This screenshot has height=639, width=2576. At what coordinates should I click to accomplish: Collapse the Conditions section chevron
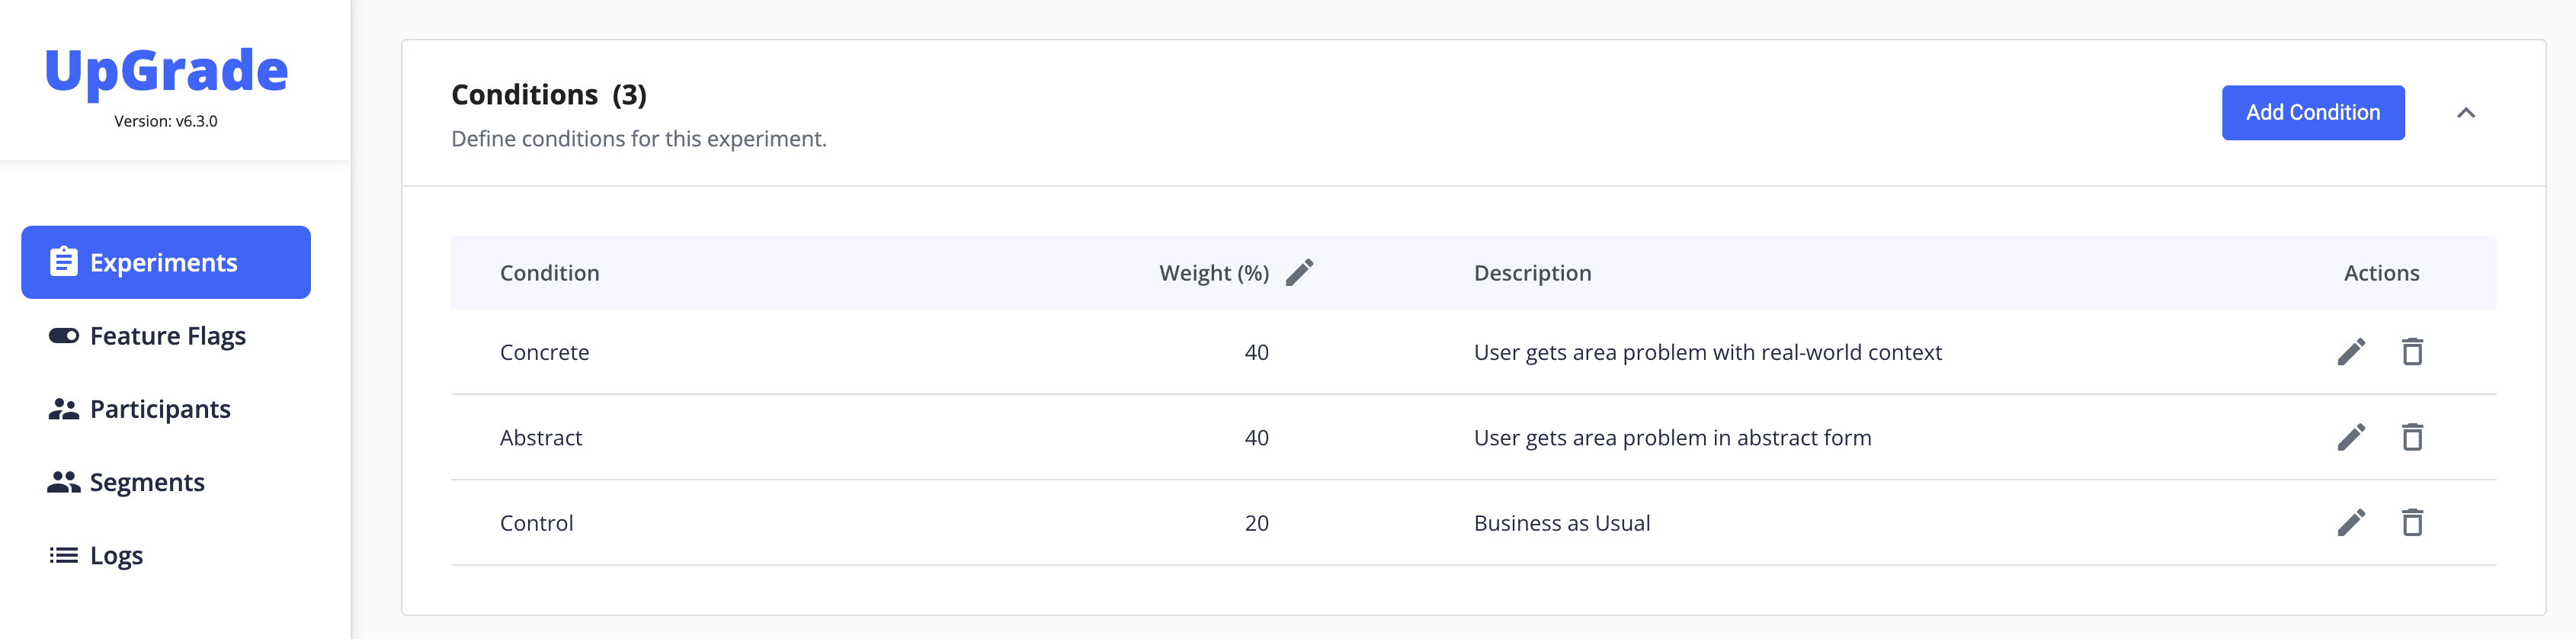2466,113
